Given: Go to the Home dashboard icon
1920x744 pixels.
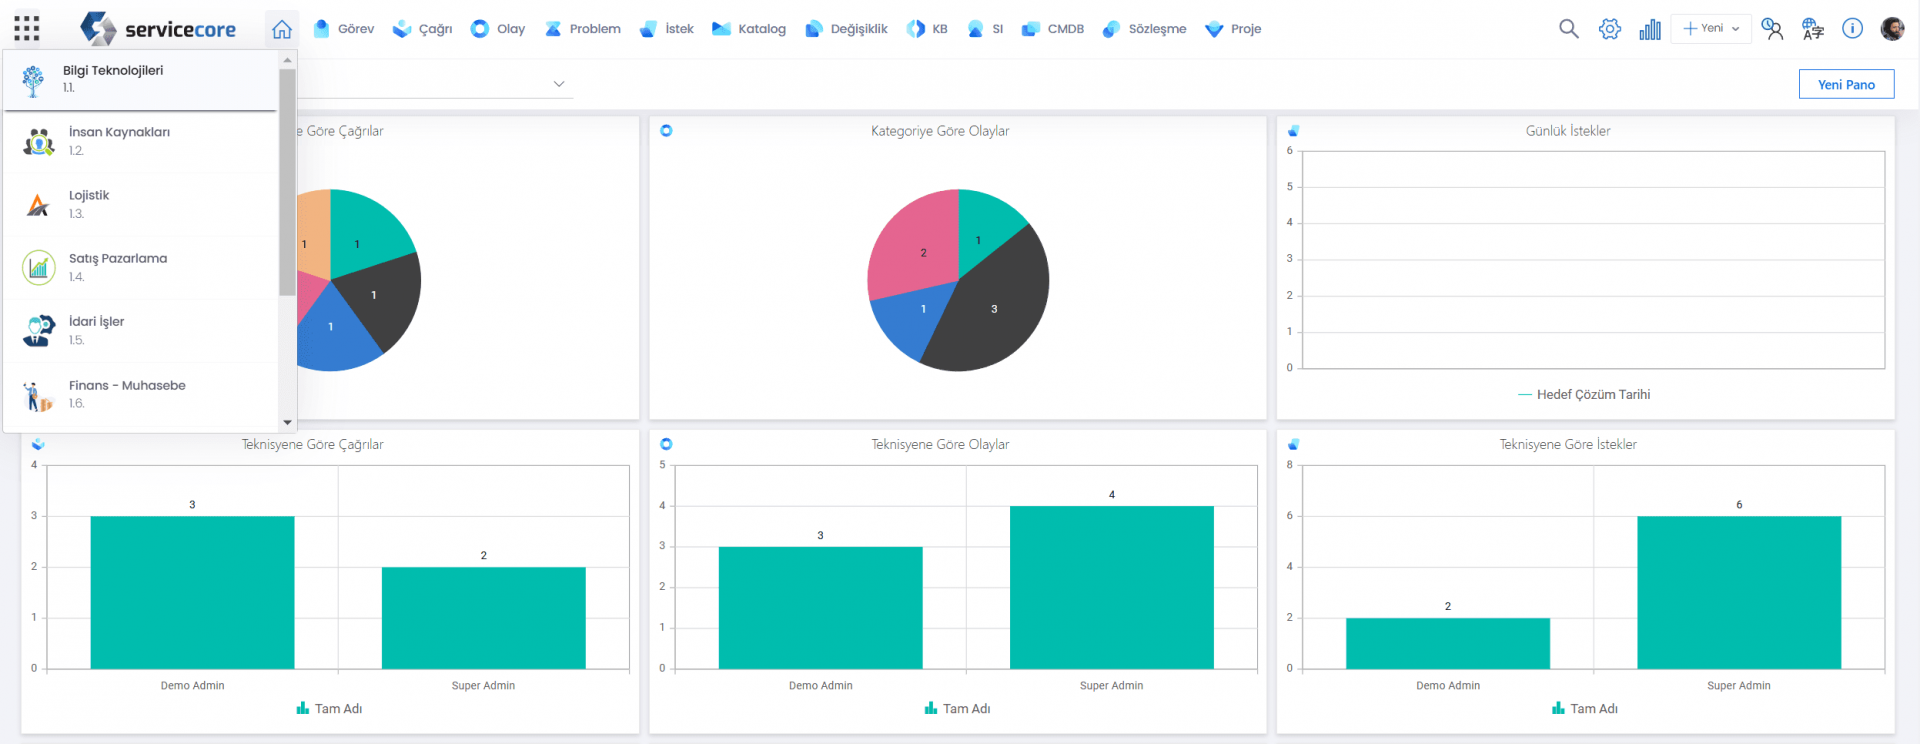Looking at the screenshot, I should click(282, 29).
